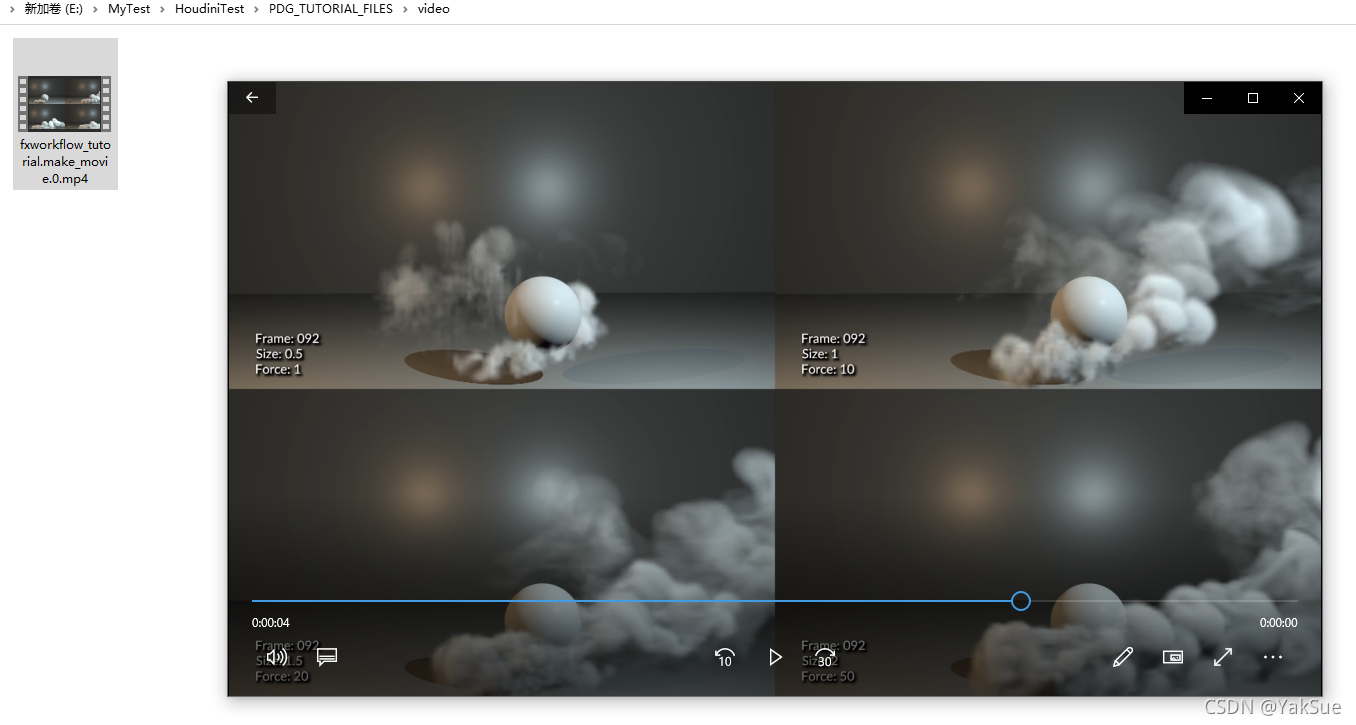The height and width of the screenshot is (725, 1356).
Task: Skip forward 30 seconds
Action: click(x=825, y=657)
